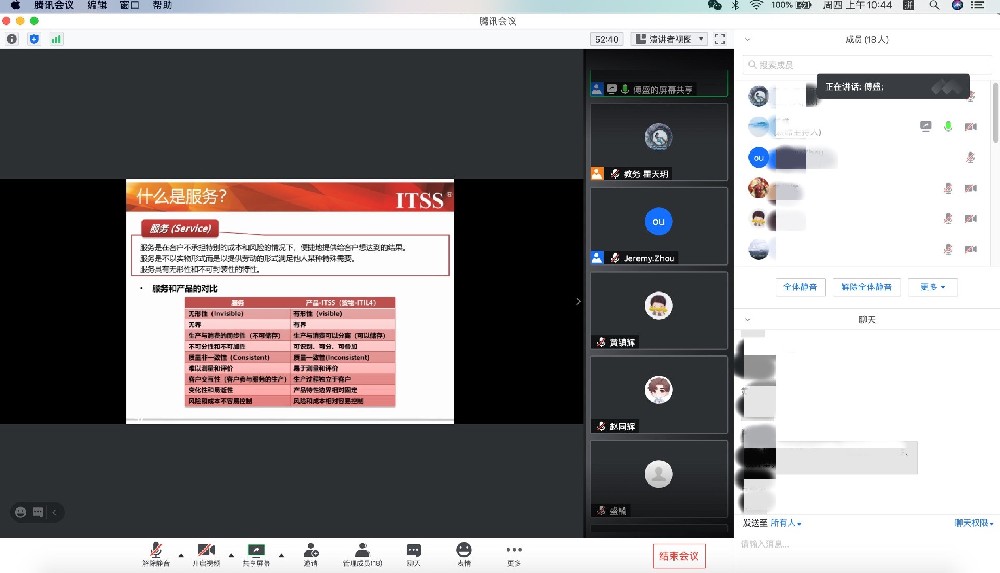The width and height of the screenshot is (1000, 573).
Task: Unmute the microphone in the bottom toolbar
Action: [156, 554]
